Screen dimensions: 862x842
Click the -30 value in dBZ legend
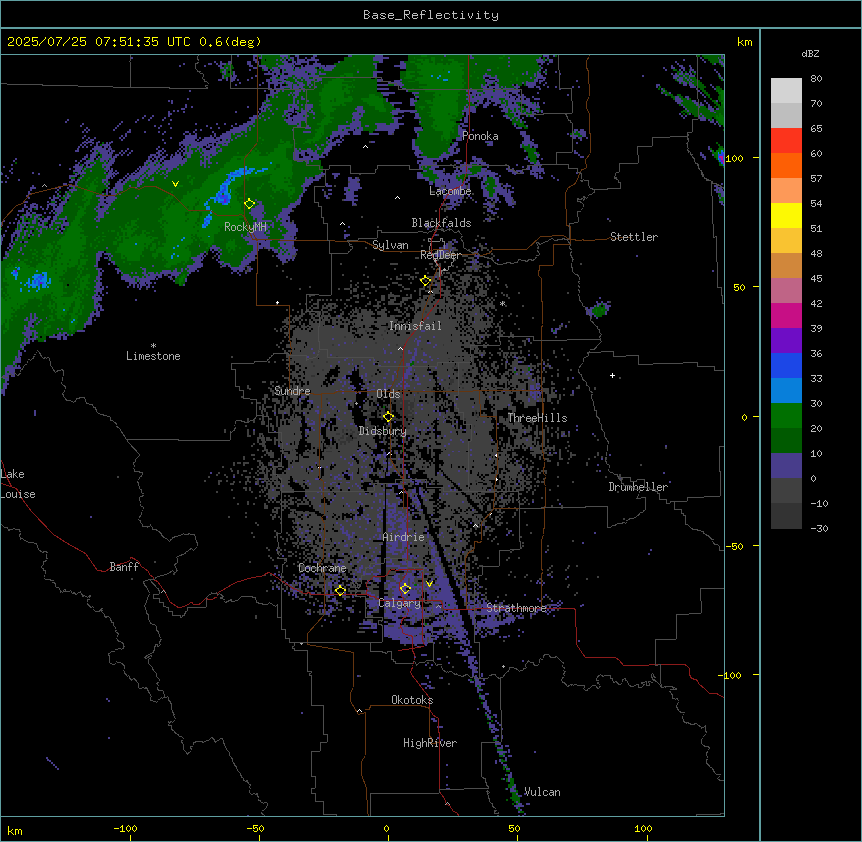(x=819, y=529)
